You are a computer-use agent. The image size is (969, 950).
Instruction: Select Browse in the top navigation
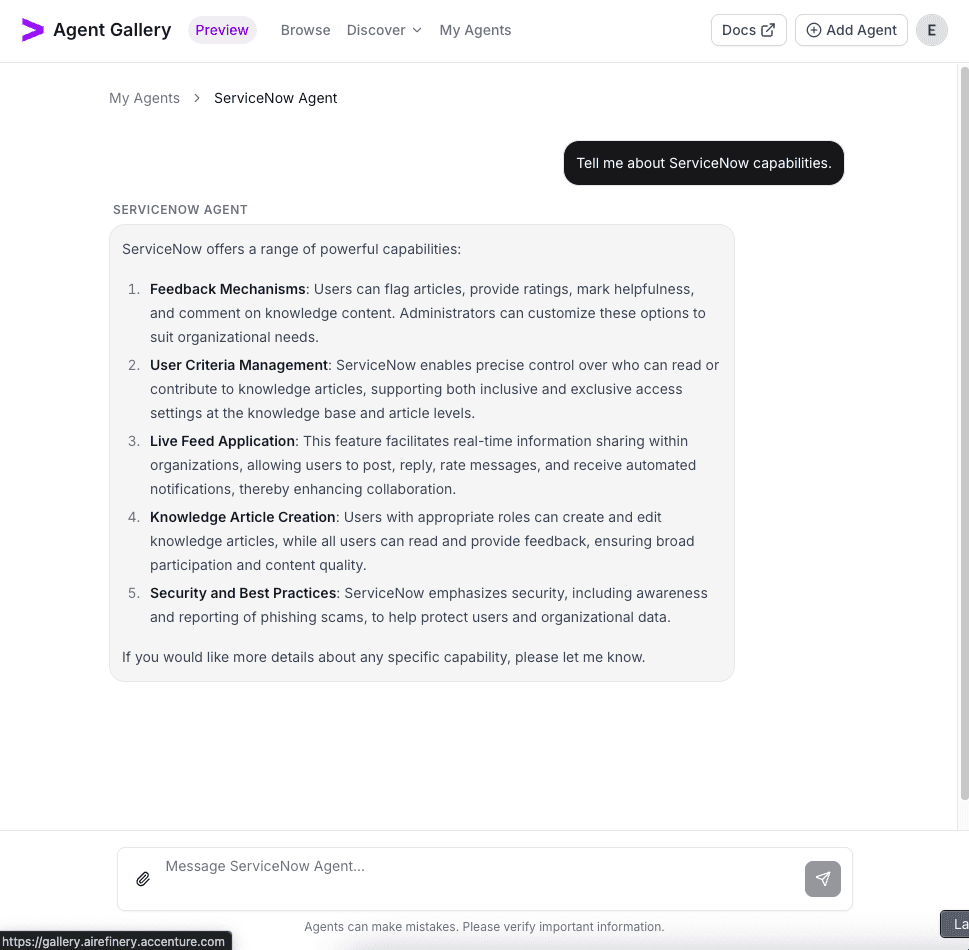click(x=305, y=30)
